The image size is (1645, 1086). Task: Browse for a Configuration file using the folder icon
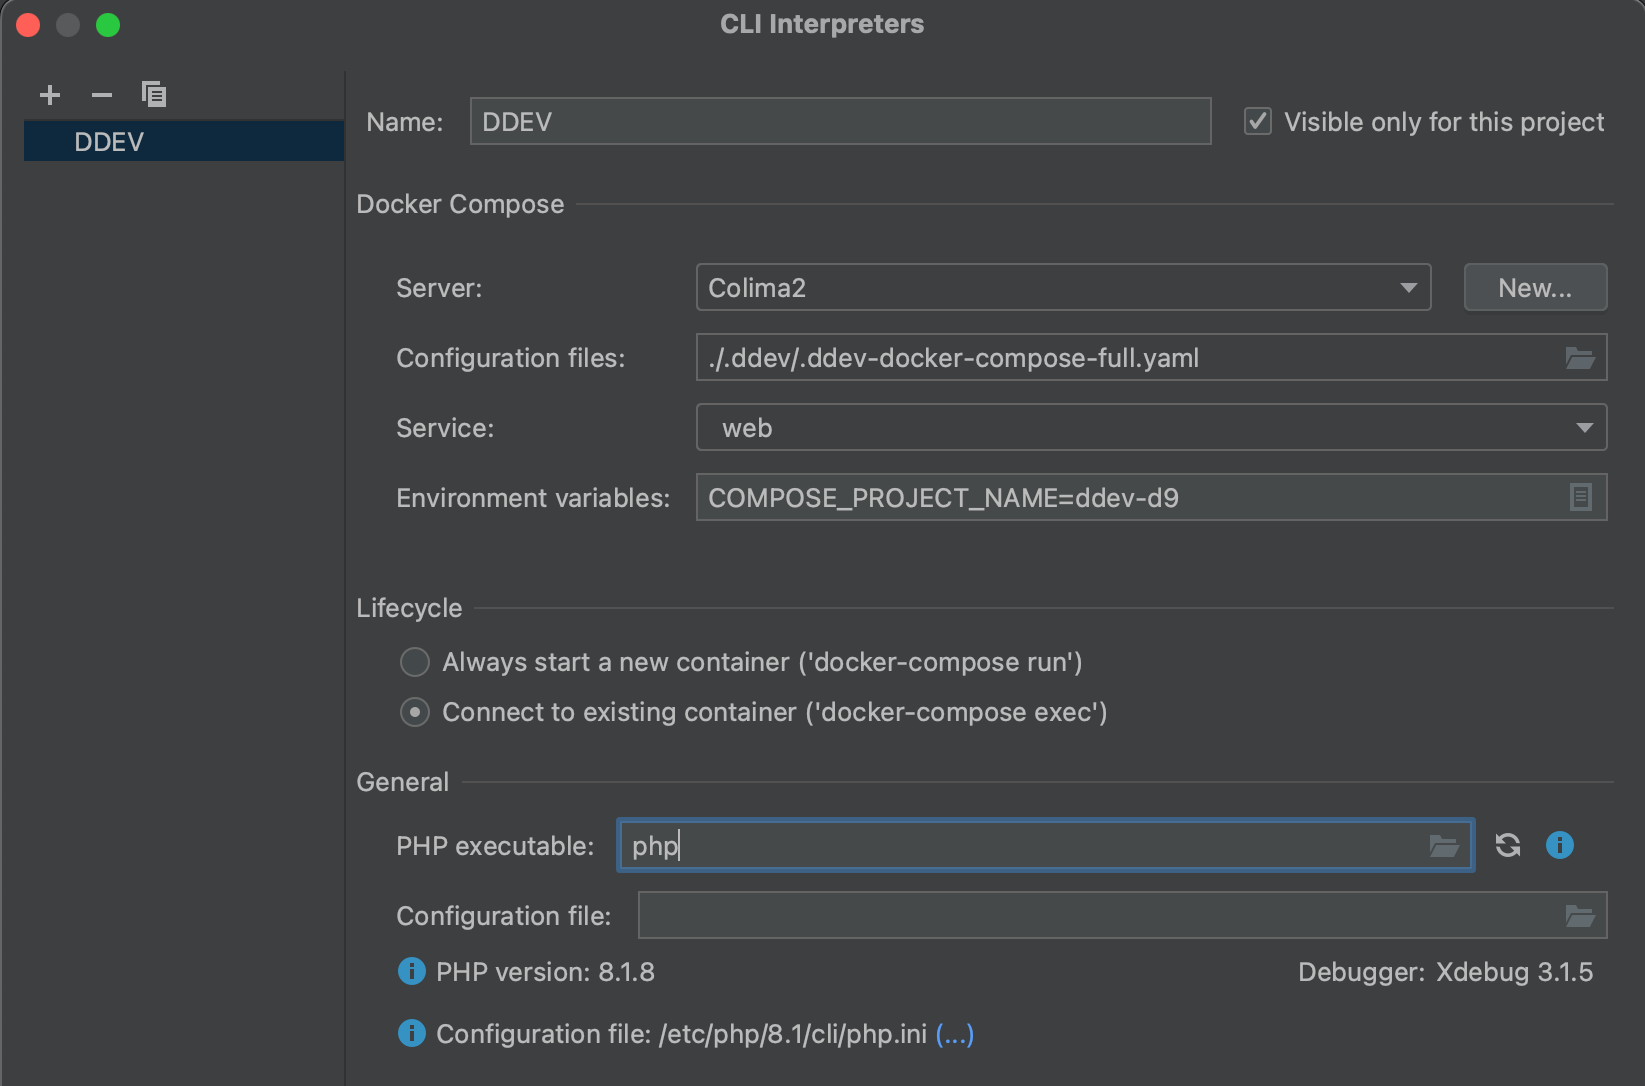point(1580,914)
